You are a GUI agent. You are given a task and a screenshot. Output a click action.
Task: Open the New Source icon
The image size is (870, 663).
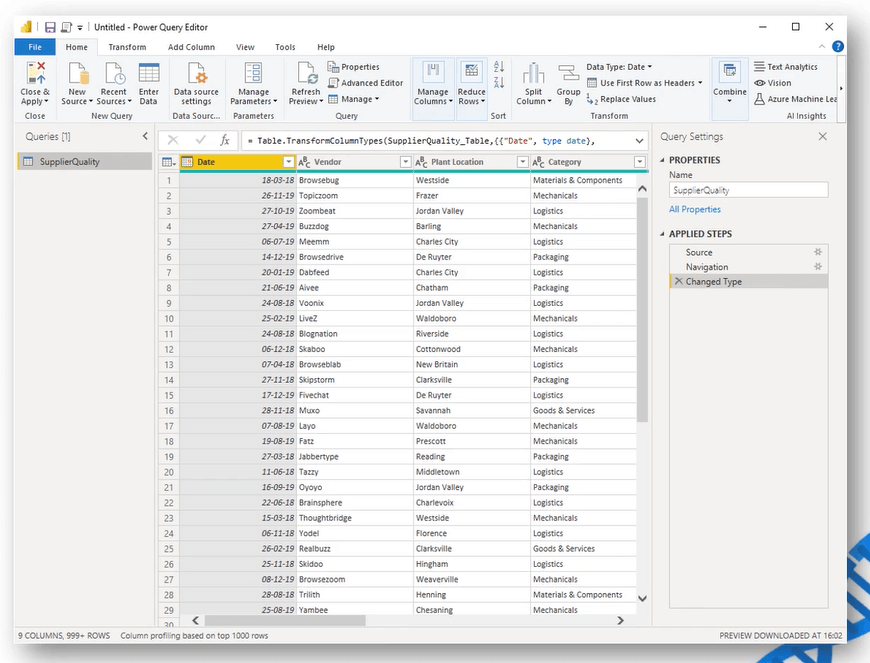78,73
